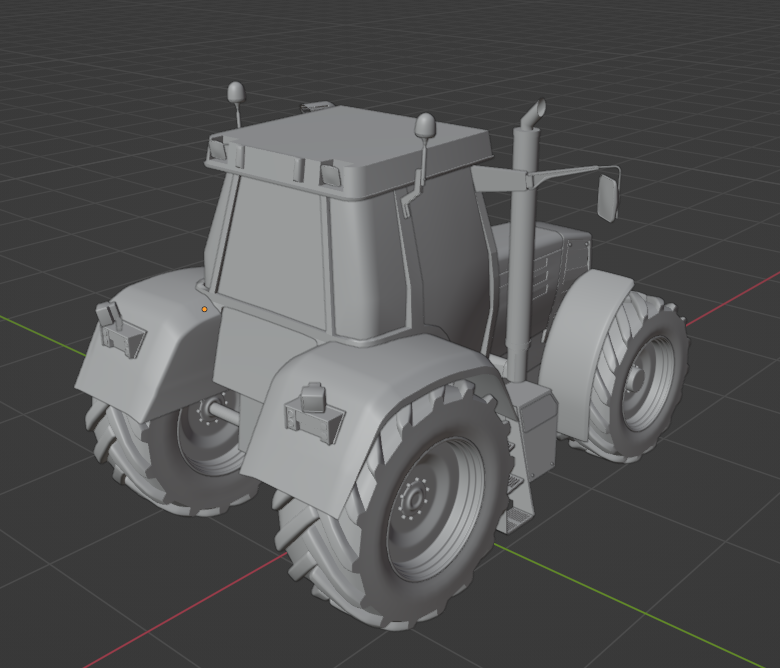This screenshot has width=780, height=668.
Task: Select the front wheel's rim hub
Action: [x=637, y=380]
